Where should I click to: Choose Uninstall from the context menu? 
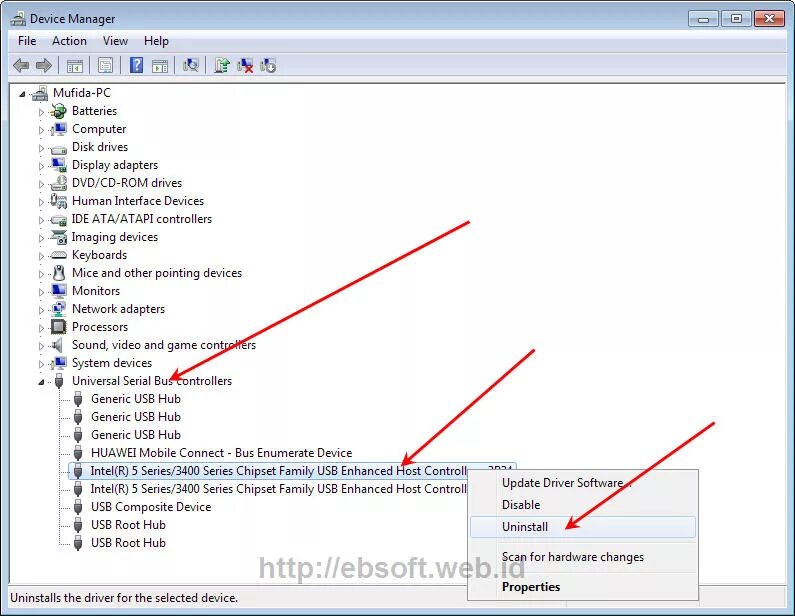pyautogui.click(x=583, y=527)
